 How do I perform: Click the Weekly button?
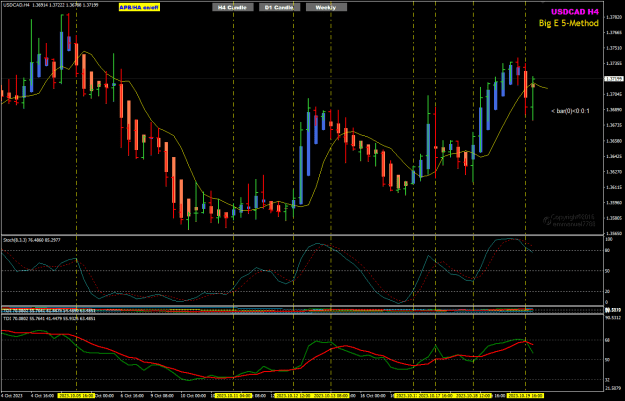click(x=326, y=7)
